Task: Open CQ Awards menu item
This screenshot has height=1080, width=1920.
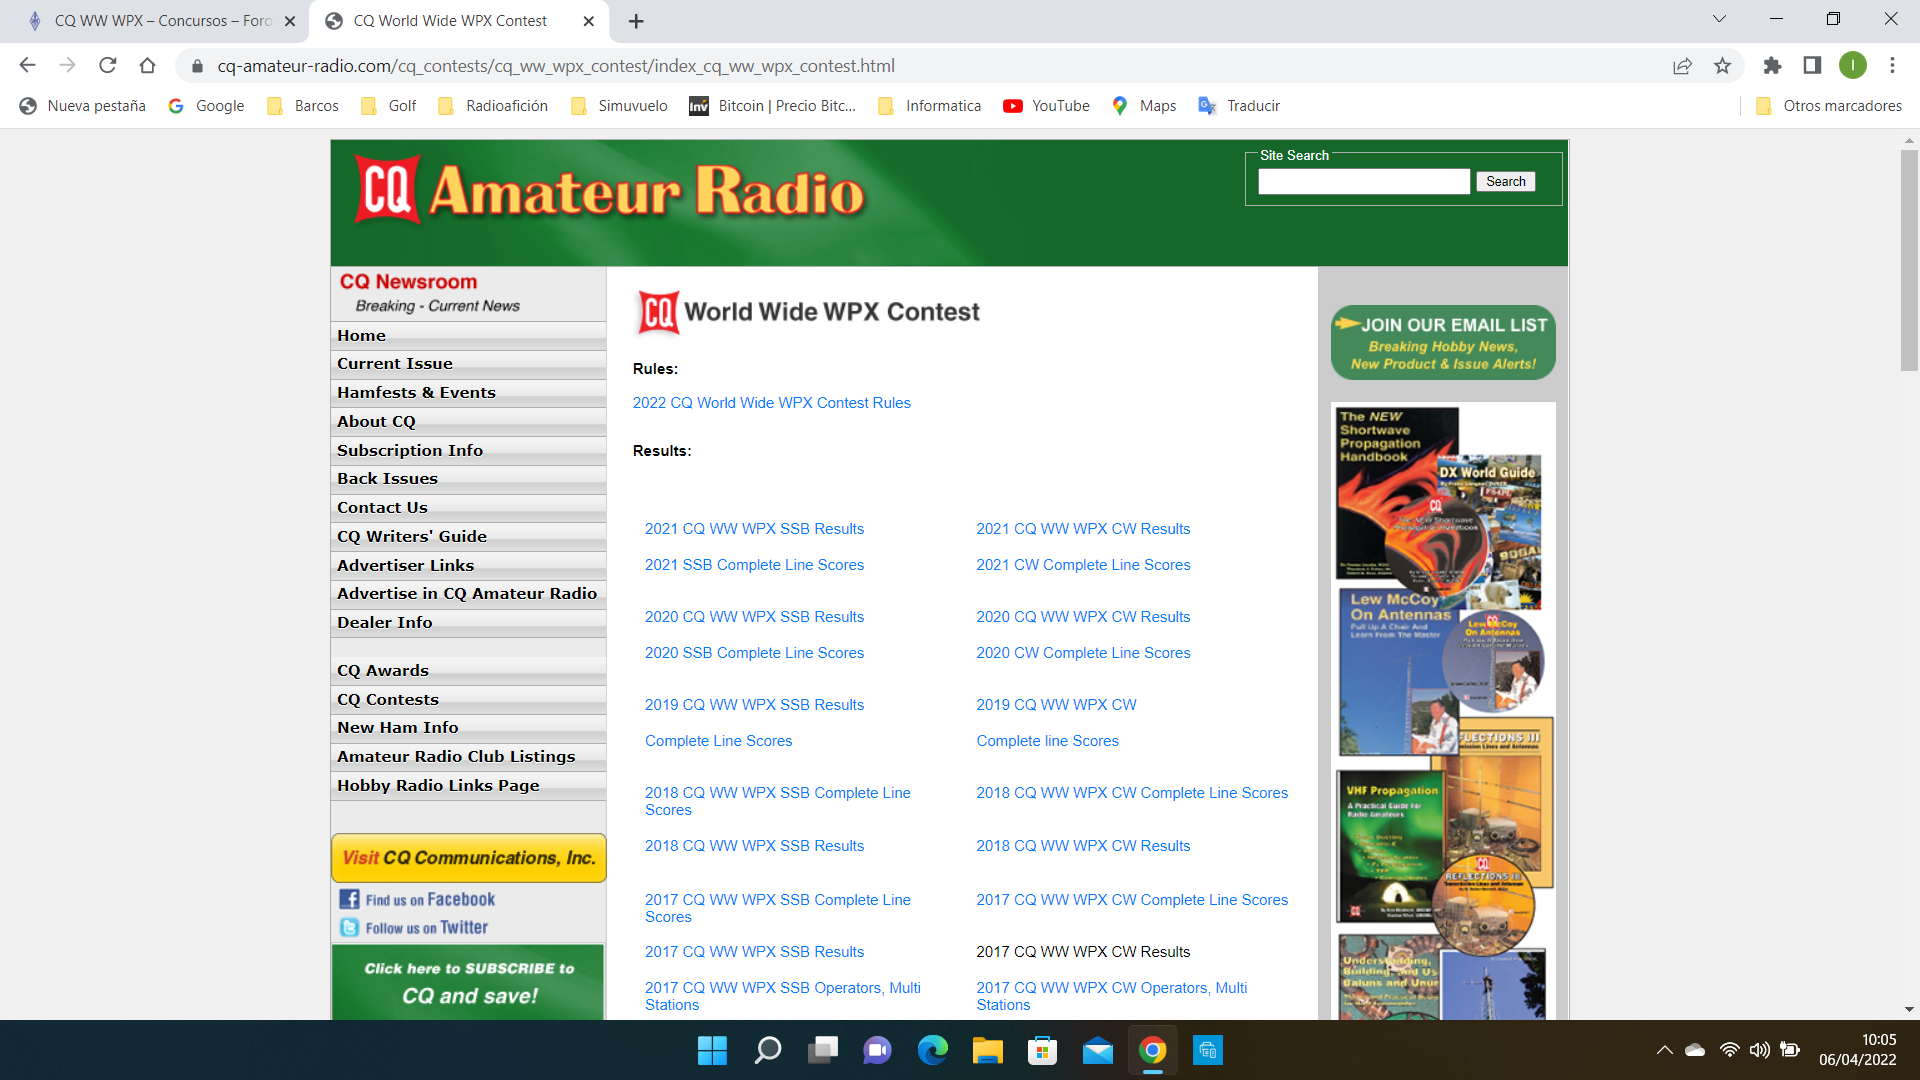Action: 468,671
